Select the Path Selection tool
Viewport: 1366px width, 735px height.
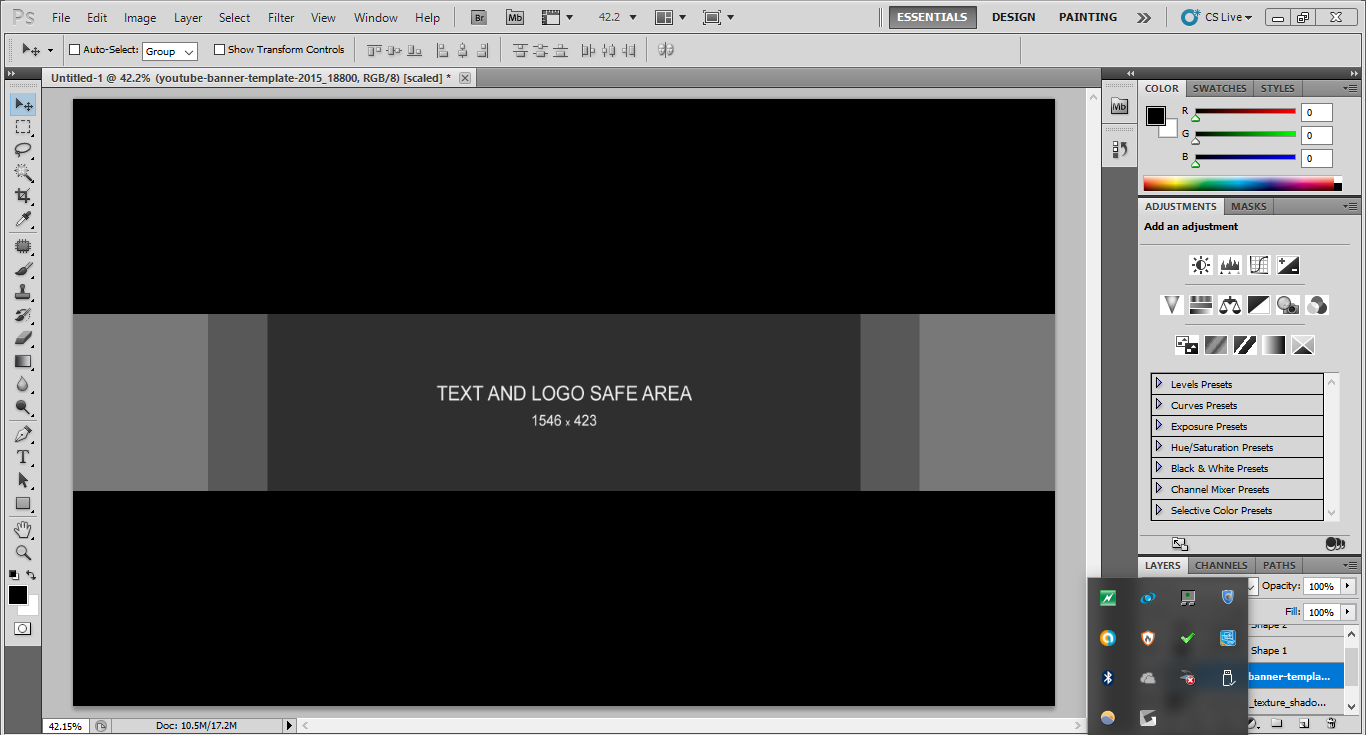(x=23, y=480)
